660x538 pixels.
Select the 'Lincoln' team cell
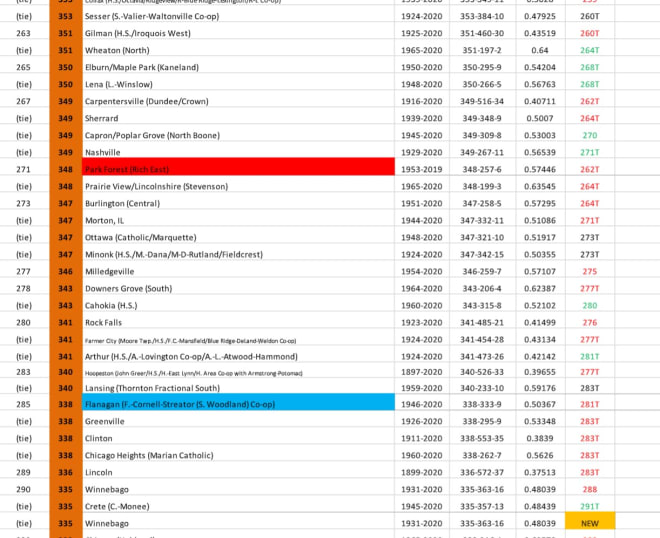pos(238,473)
